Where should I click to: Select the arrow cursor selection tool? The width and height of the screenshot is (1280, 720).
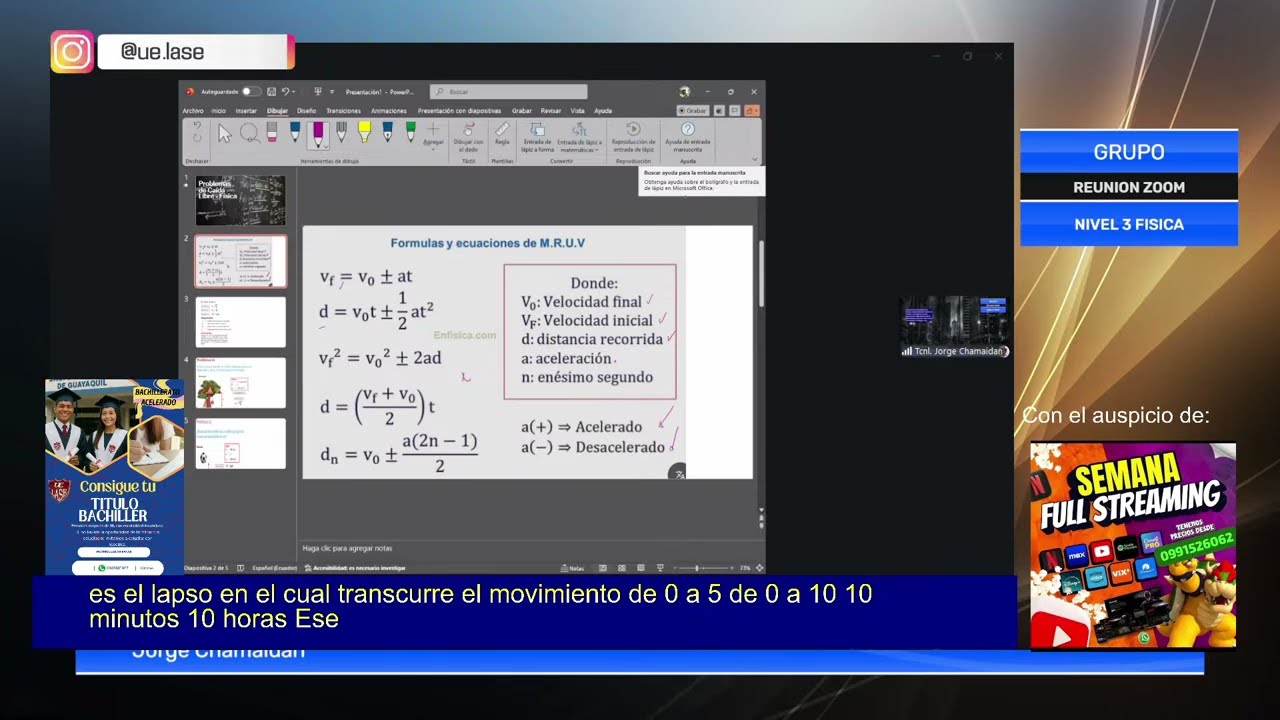pos(224,133)
